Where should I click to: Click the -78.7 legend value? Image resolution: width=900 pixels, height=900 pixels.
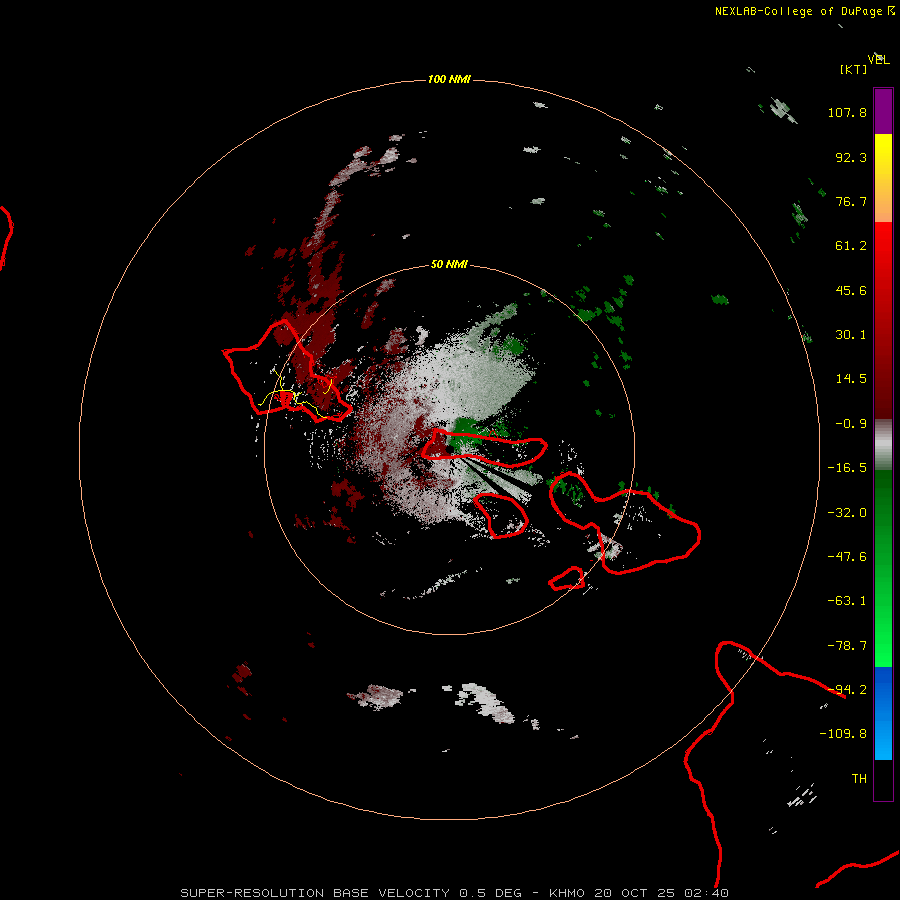847,646
